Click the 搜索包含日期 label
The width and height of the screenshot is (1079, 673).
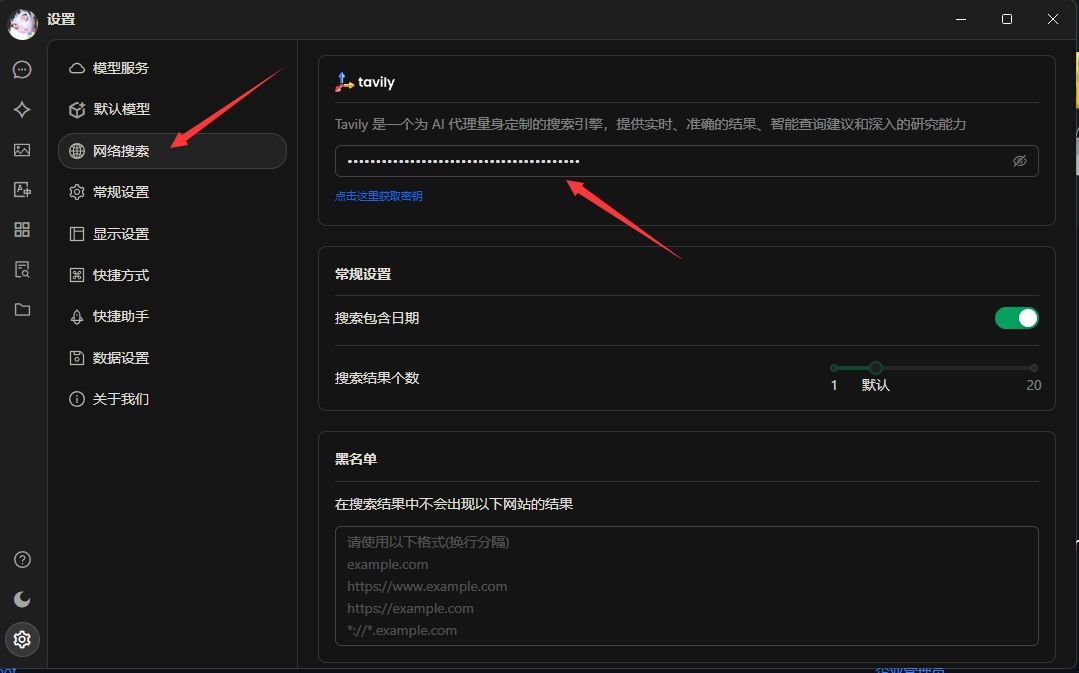377,318
